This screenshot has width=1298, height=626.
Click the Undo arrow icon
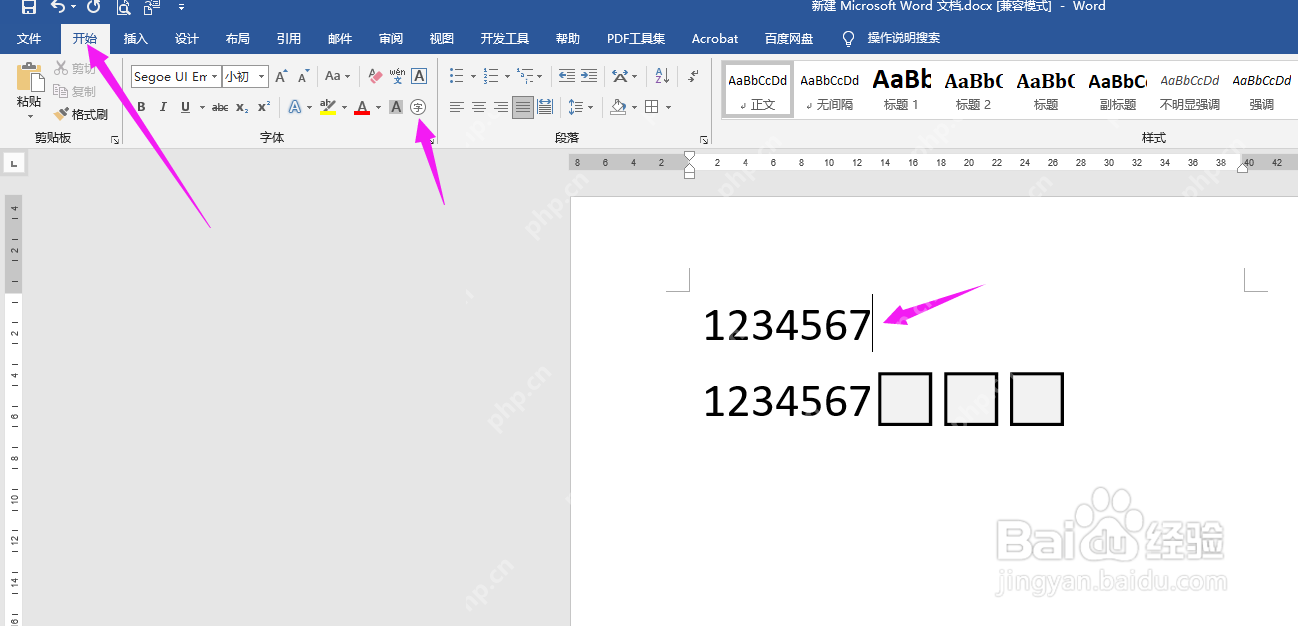pyautogui.click(x=58, y=7)
